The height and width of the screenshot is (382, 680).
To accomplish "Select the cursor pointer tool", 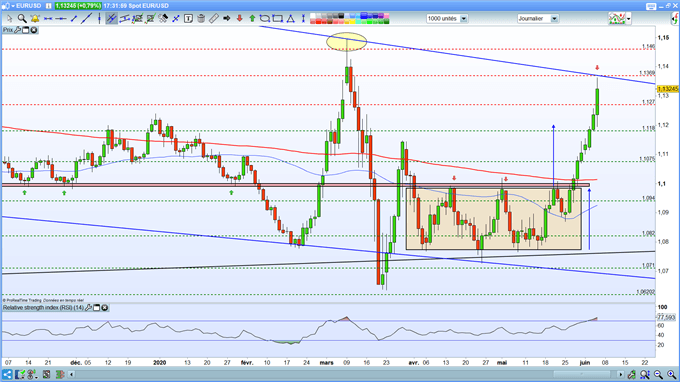I will pos(9,19).
